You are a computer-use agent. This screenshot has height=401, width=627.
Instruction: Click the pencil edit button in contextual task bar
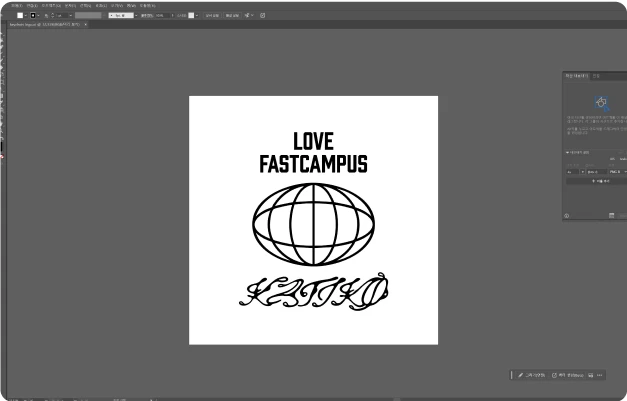531,375
